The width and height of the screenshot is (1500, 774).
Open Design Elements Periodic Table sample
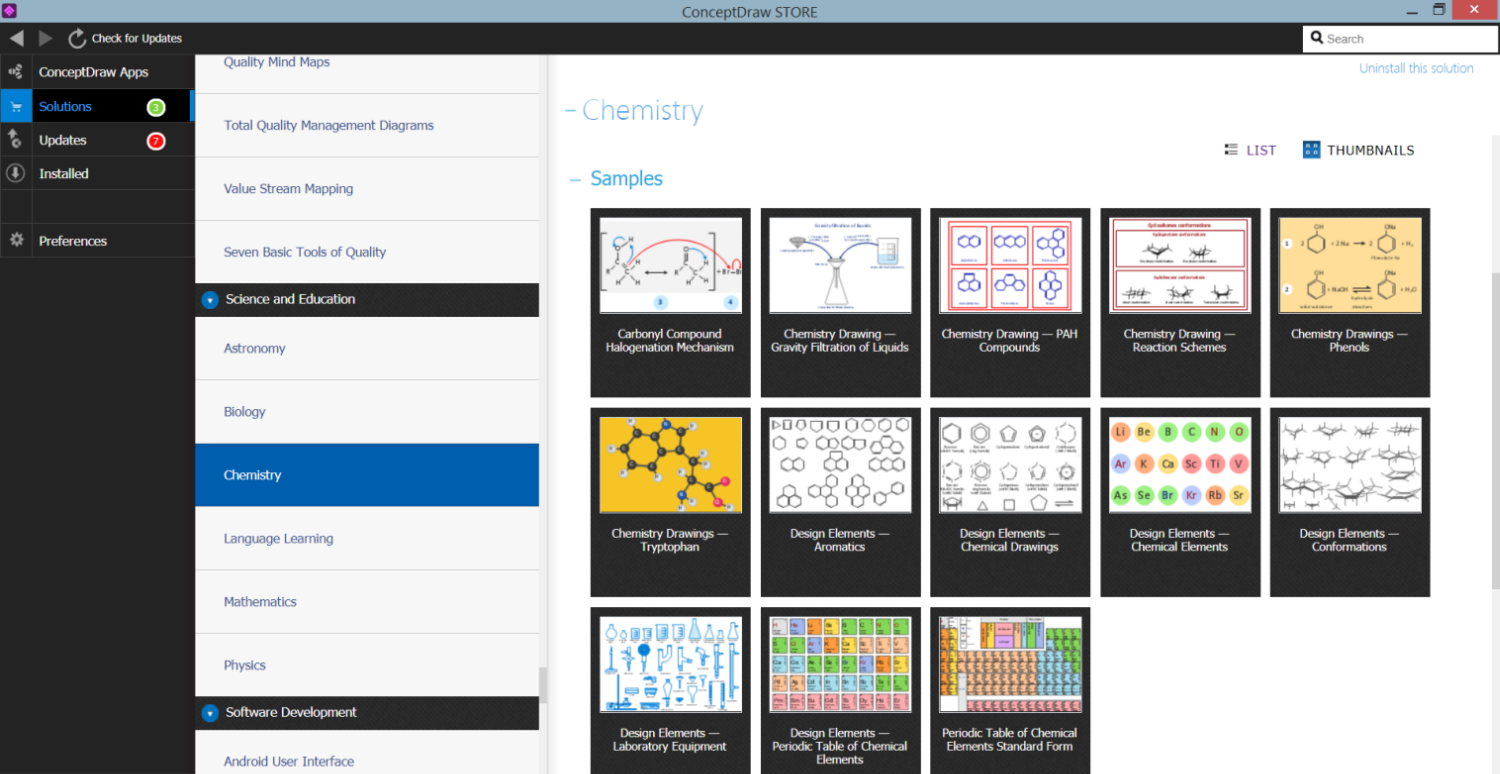(840, 690)
